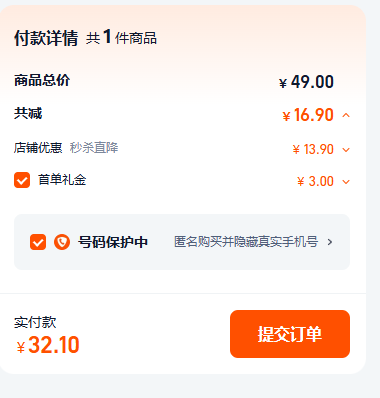Screen dimensions: 380x398
Task: Open 匿名购买并隐藏真实手机号 link
Action: pos(246,242)
